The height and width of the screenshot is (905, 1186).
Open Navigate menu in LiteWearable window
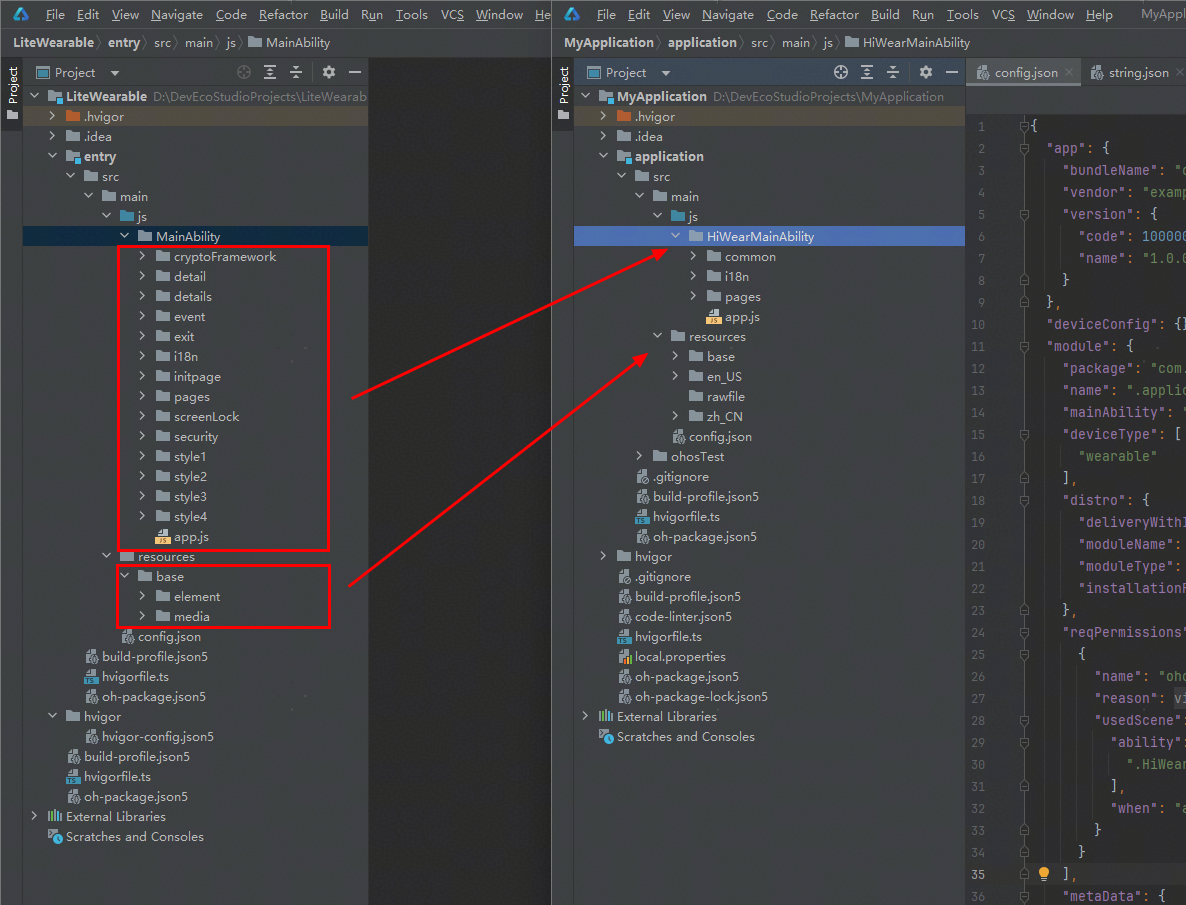coord(177,14)
